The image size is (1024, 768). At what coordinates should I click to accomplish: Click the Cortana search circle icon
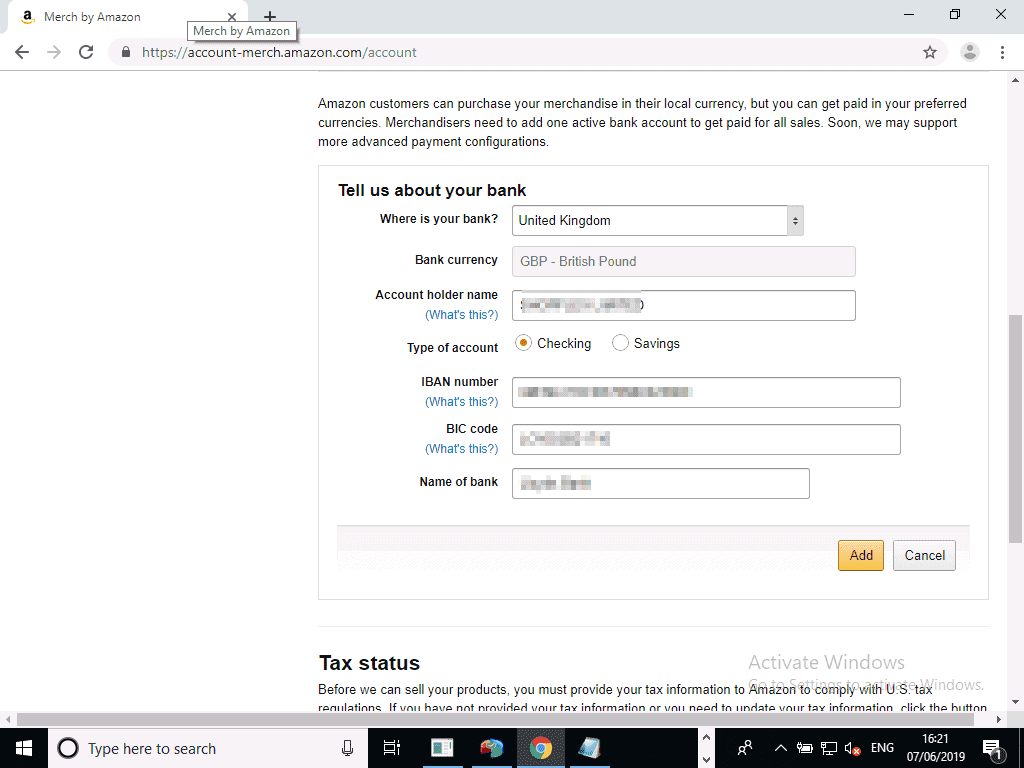[68, 748]
